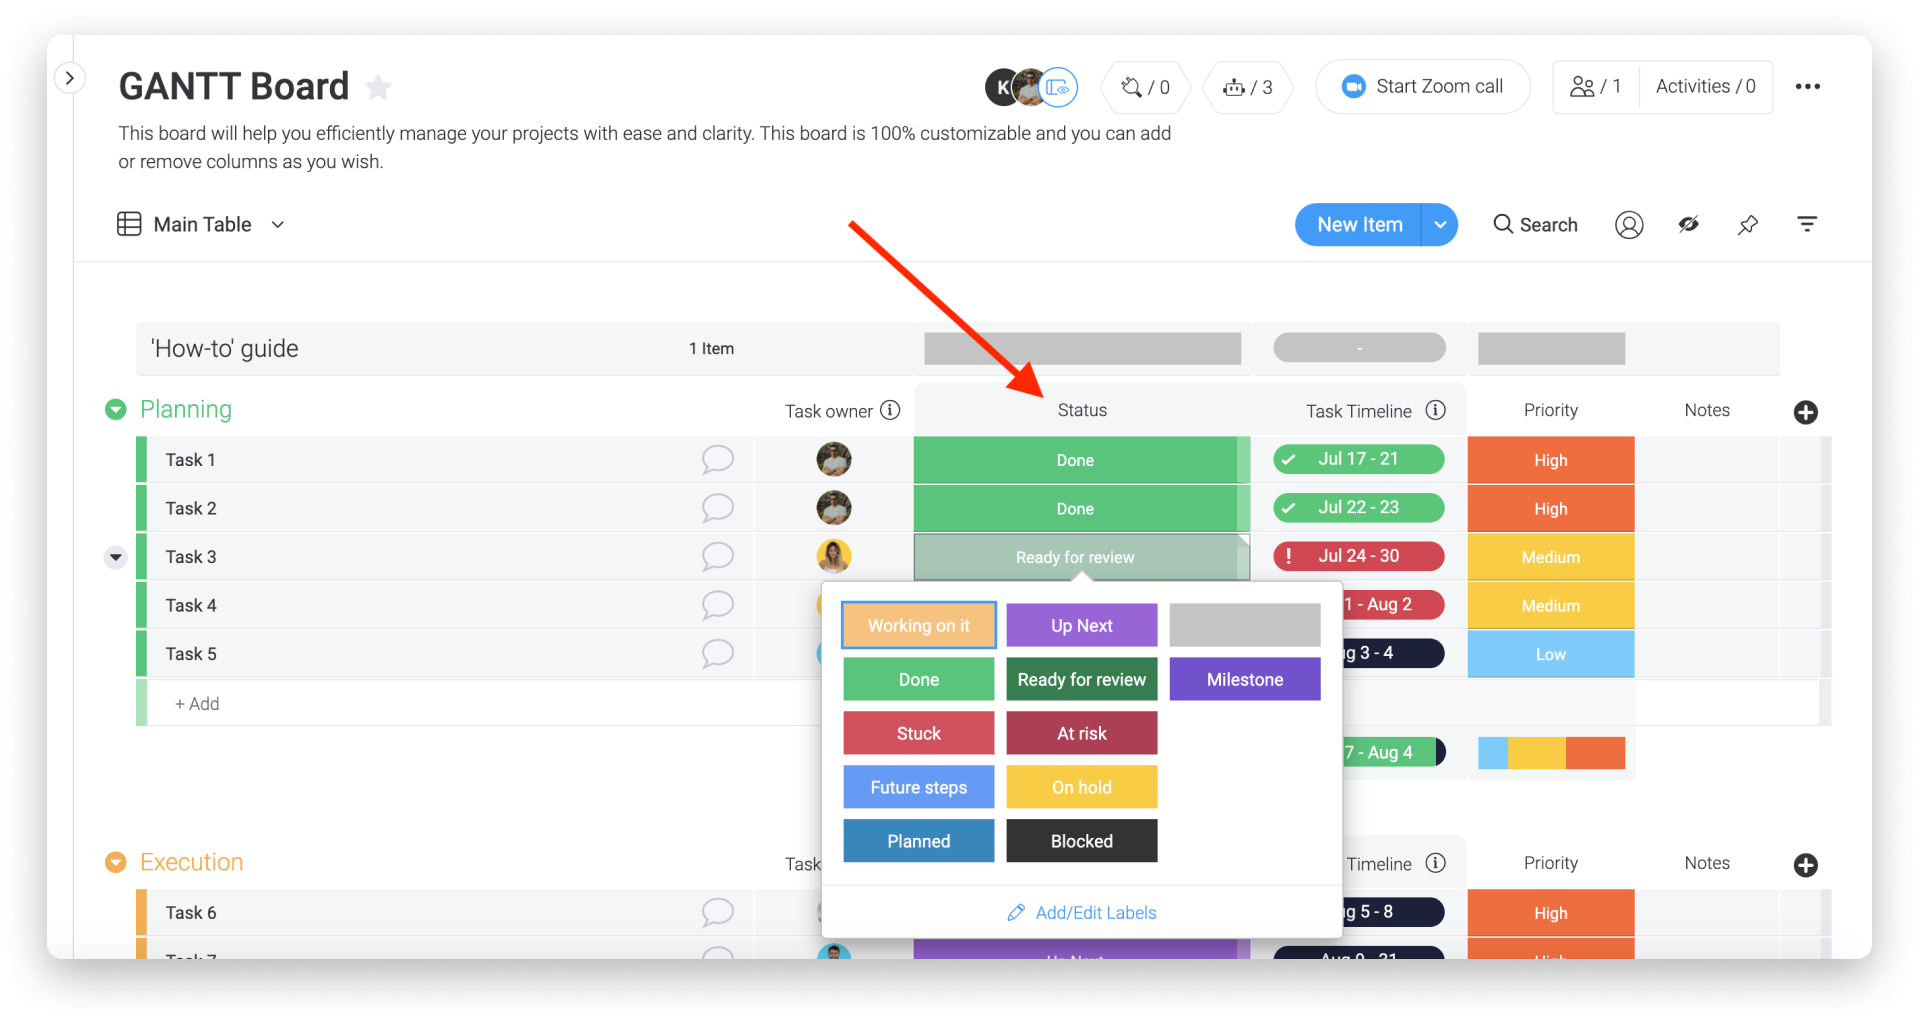Click Priority column header in Planning

[x=1550, y=410]
